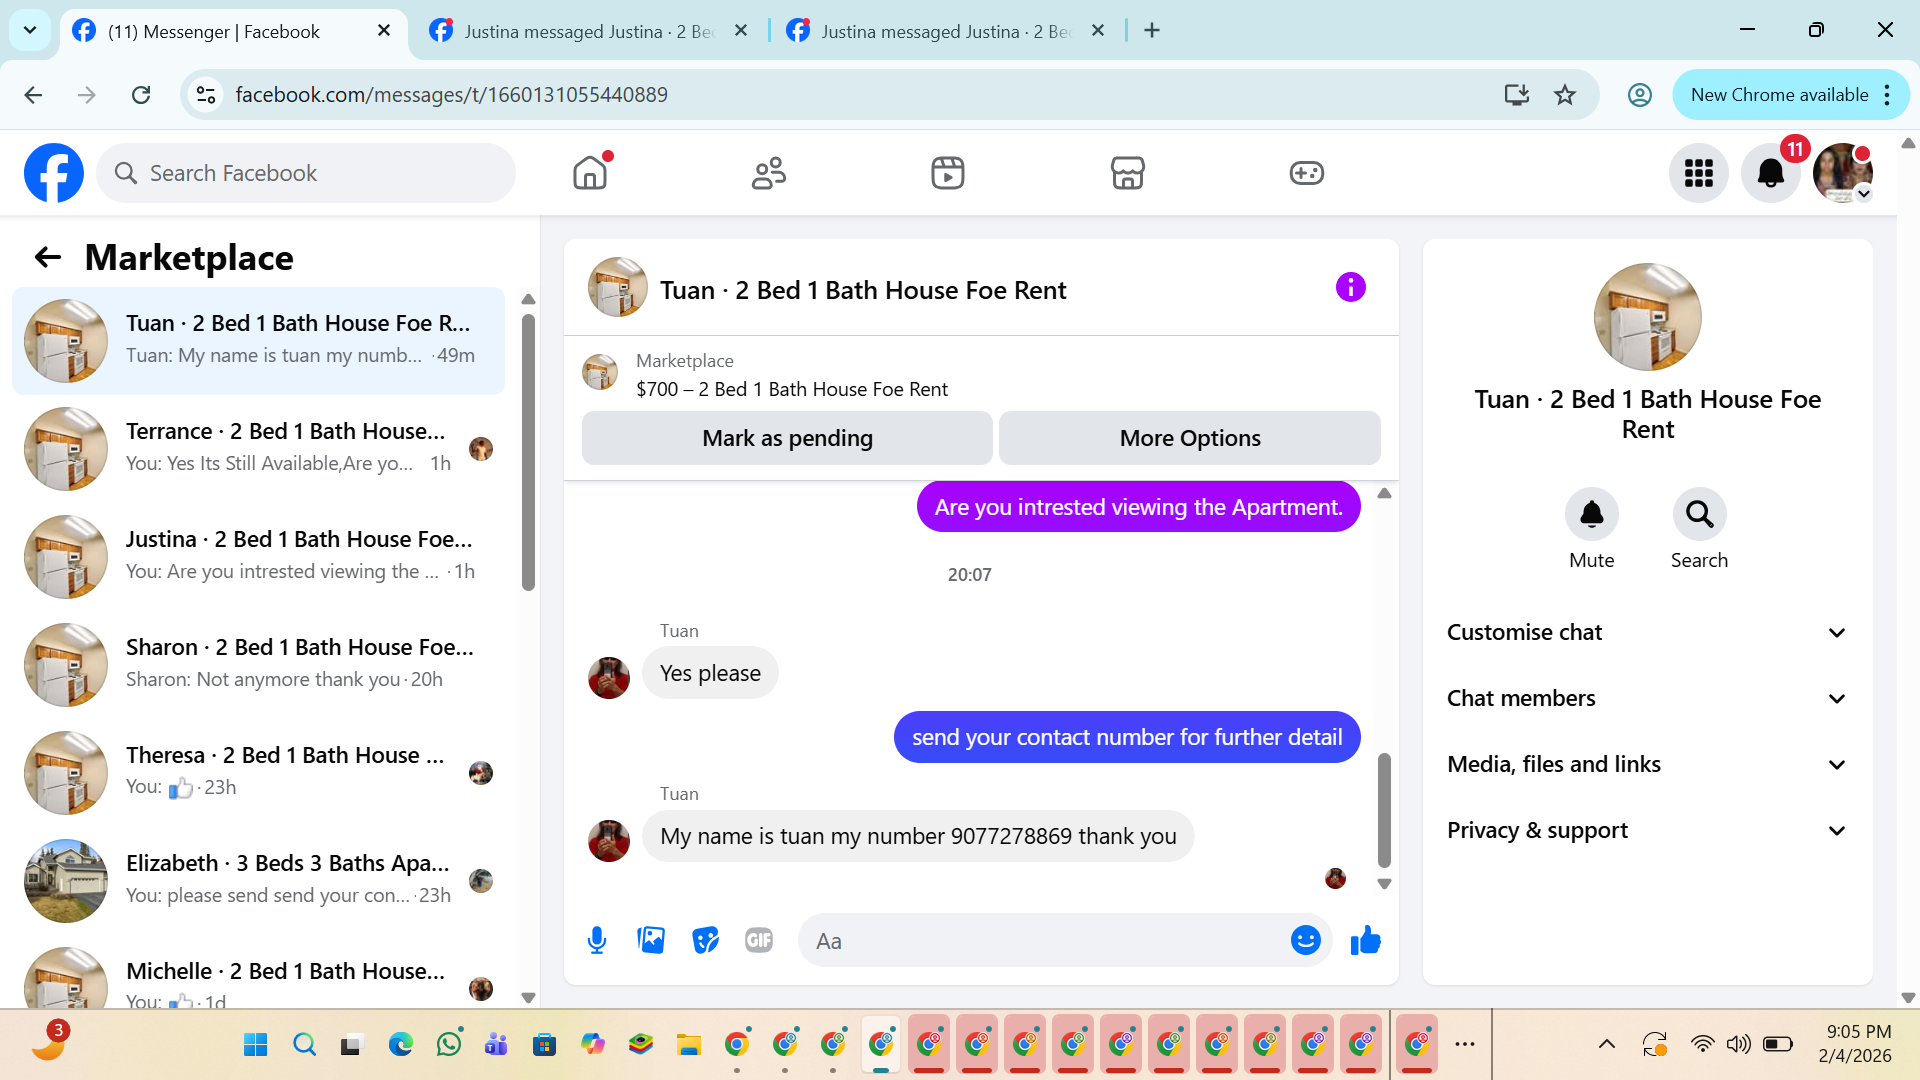
Task: Bookmark this page with star icon
Action: click(x=1565, y=95)
